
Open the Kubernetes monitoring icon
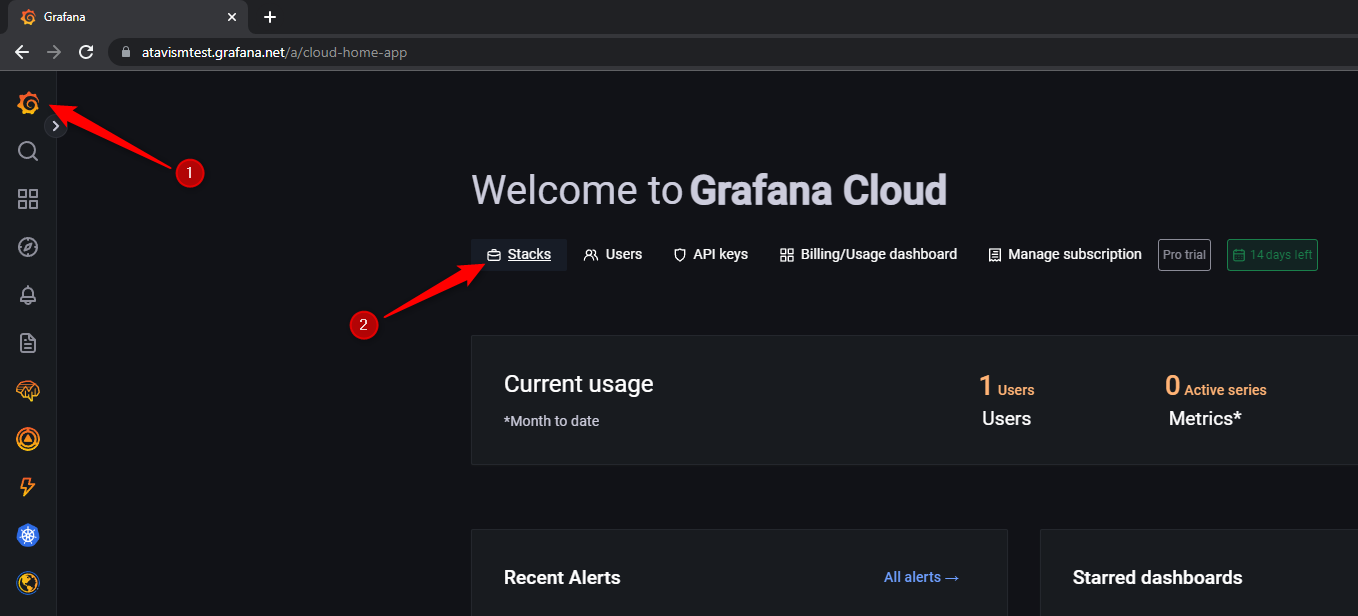28,535
